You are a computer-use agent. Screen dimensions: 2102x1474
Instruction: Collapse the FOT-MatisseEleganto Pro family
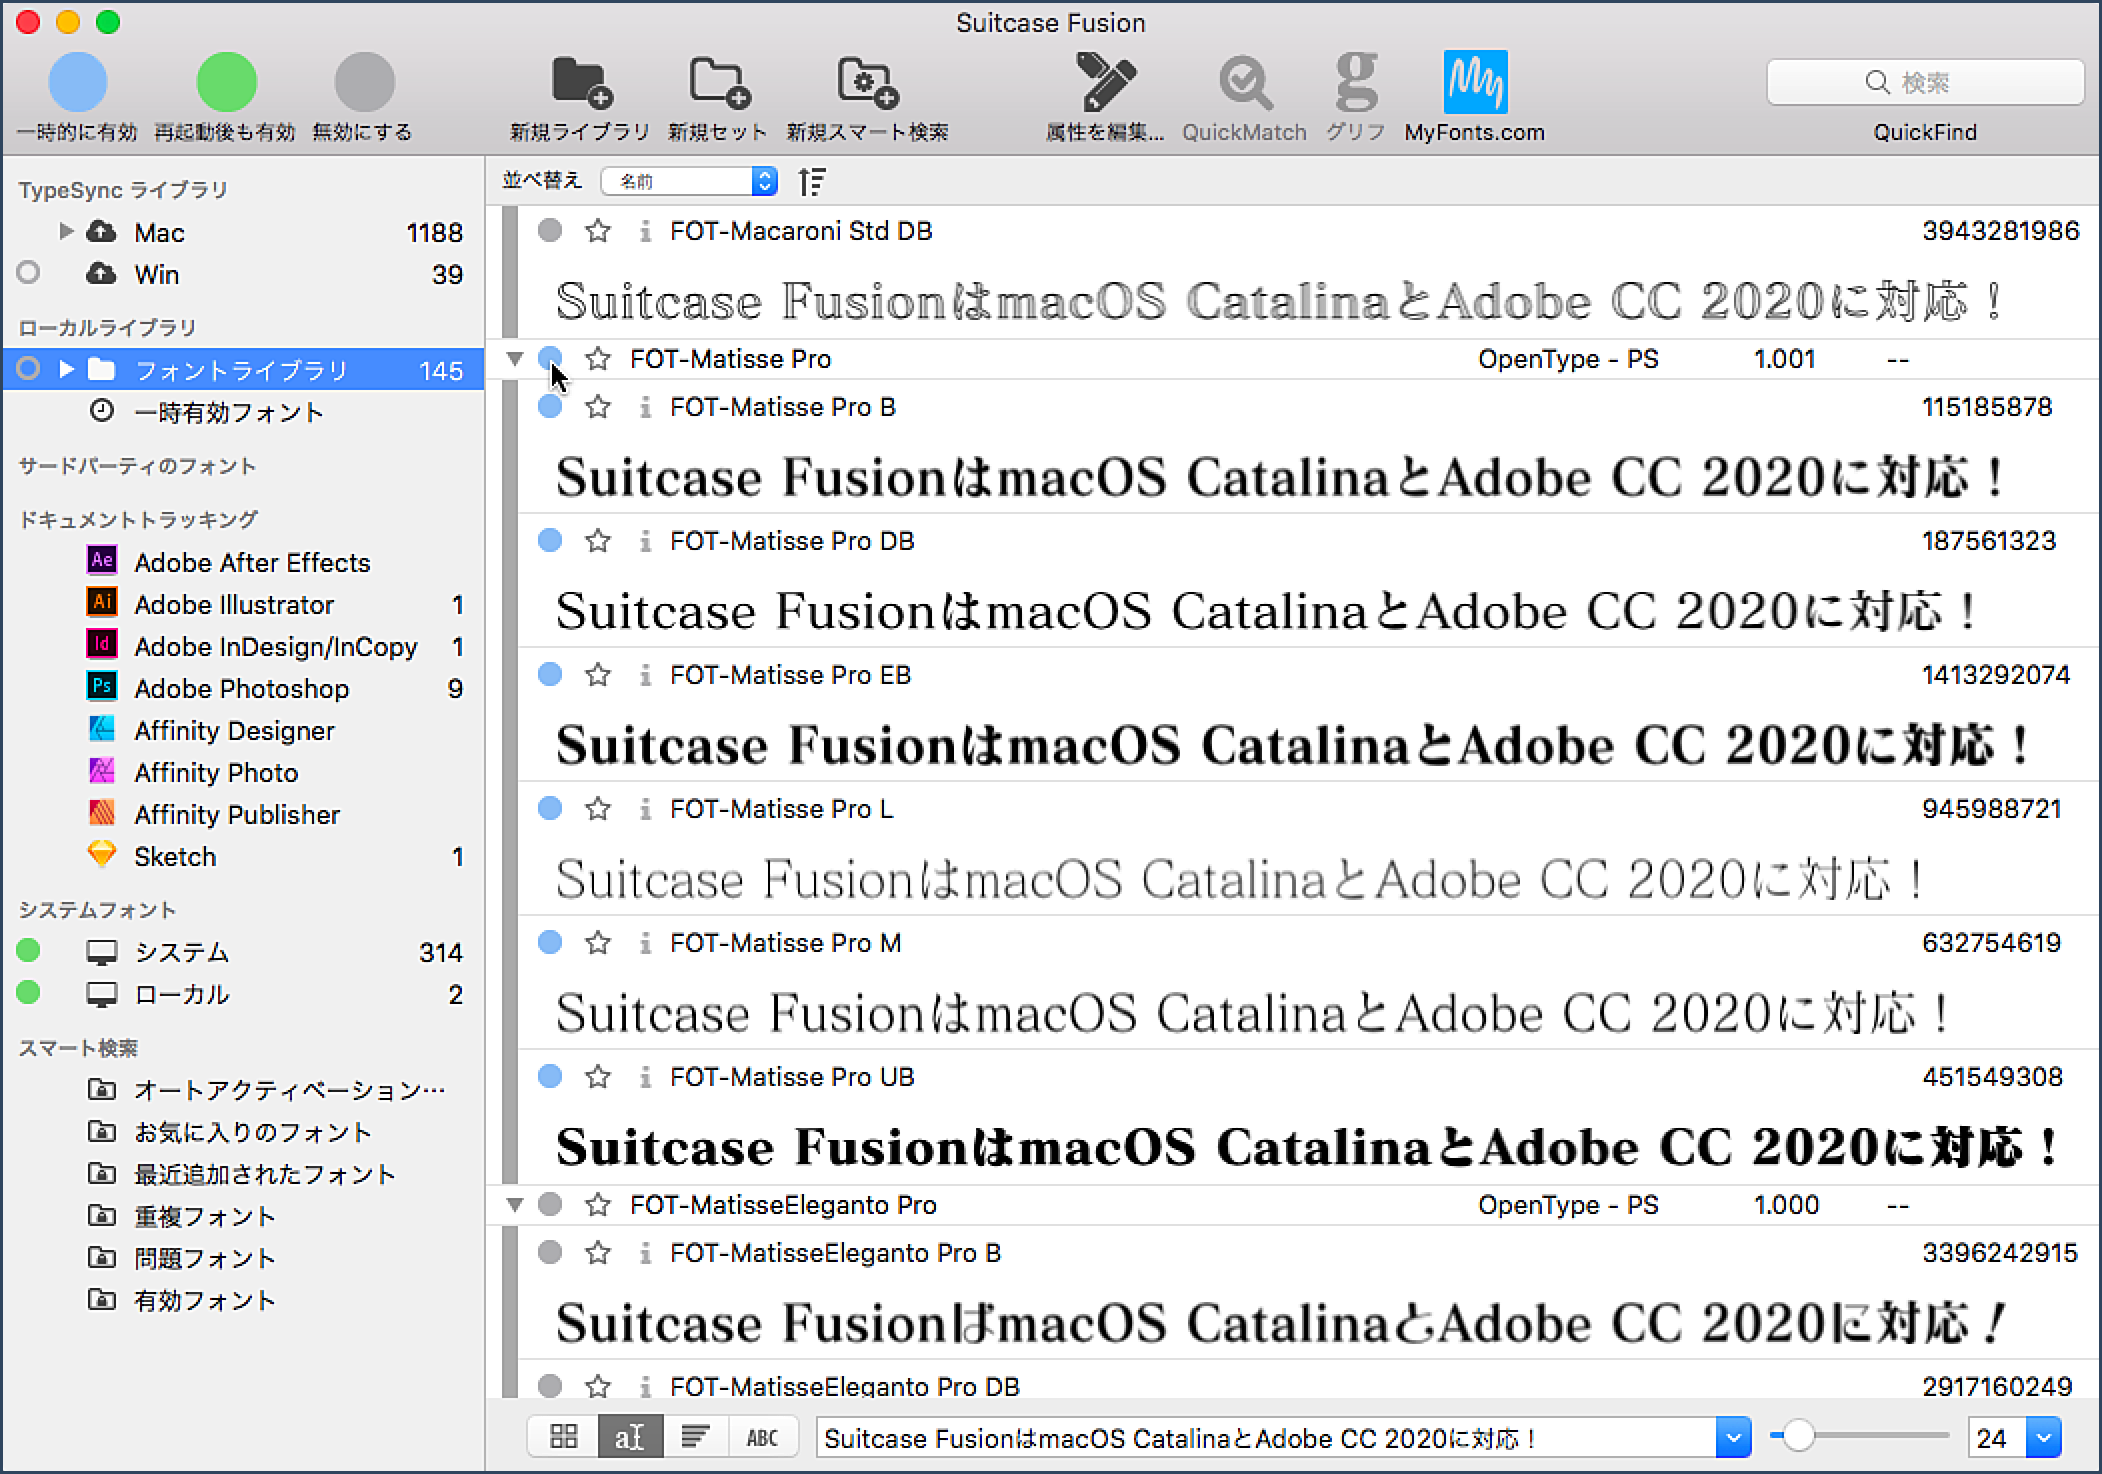point(515,1204)
